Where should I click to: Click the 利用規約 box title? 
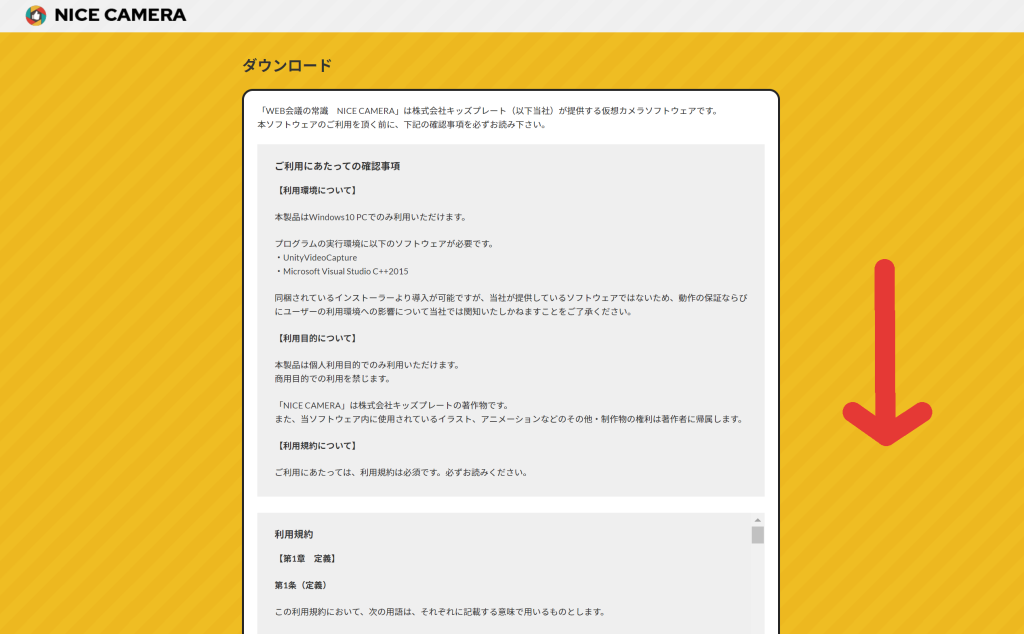coord(294,534)
